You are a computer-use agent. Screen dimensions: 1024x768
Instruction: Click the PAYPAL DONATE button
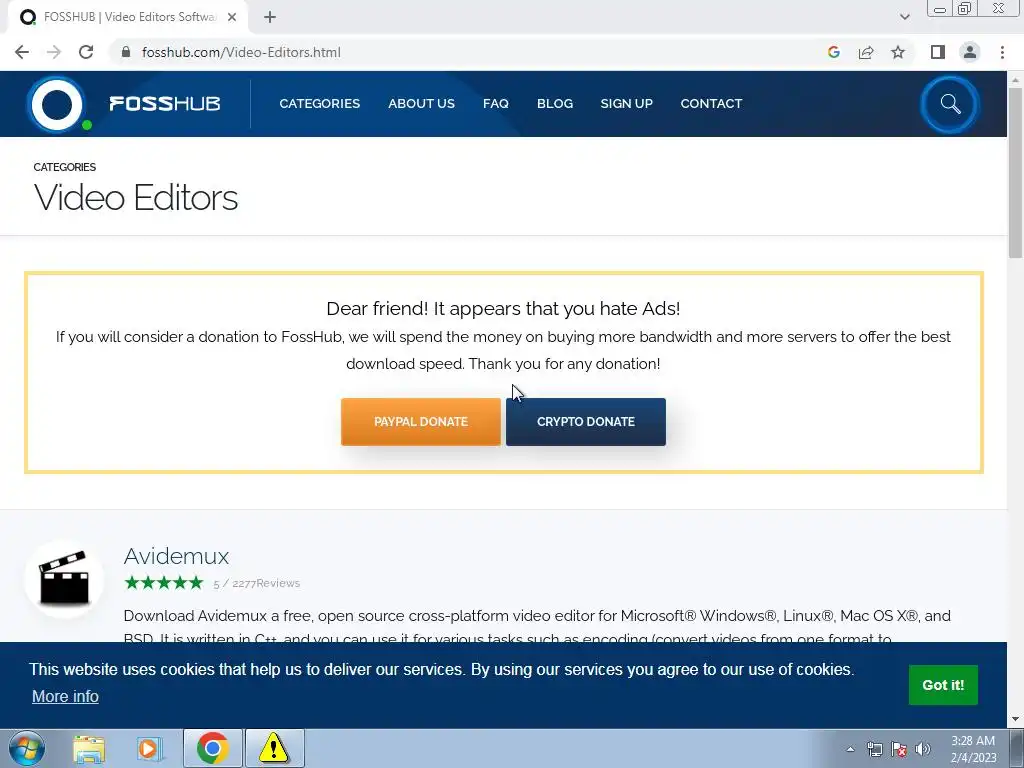click(x=421, y=422)
